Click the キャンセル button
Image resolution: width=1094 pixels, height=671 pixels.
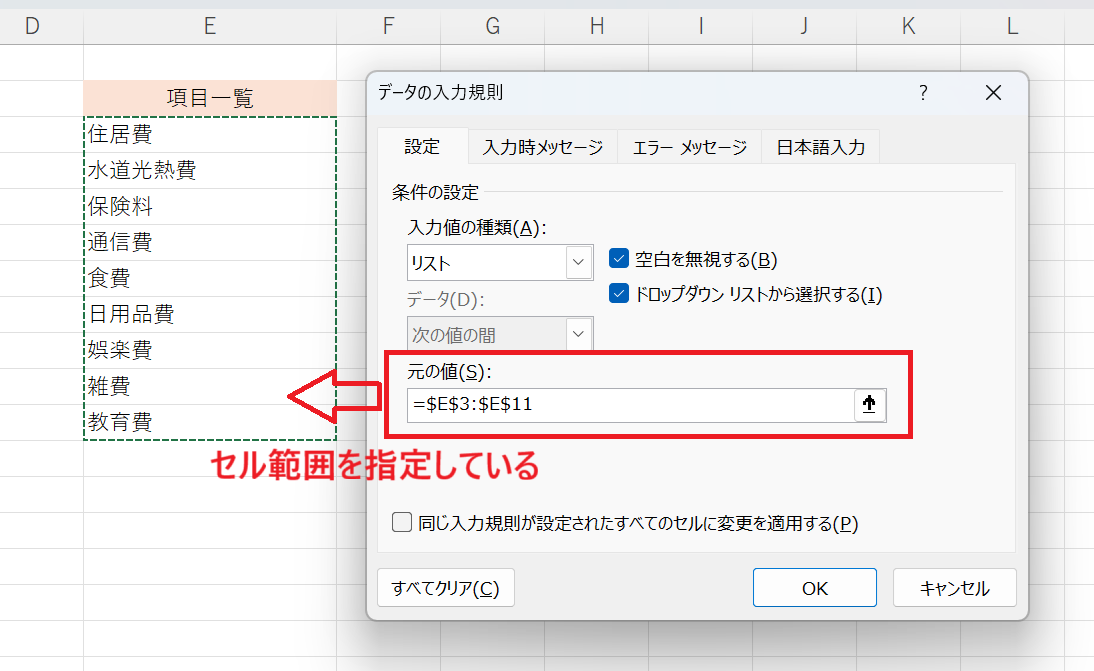tap(954, 588)
